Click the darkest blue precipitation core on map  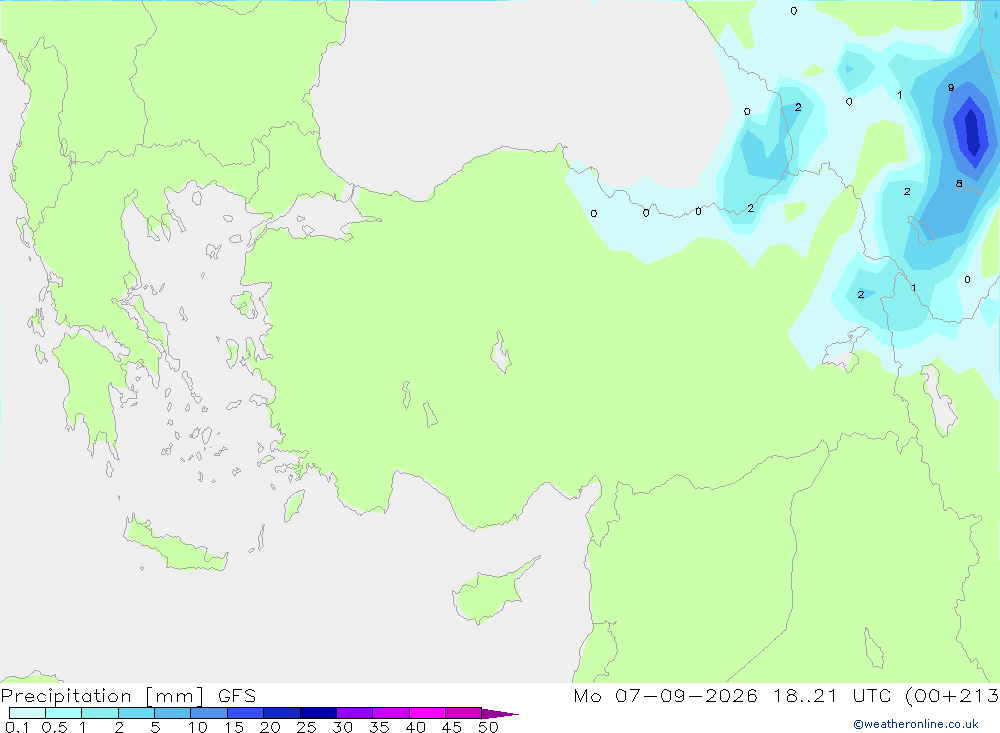click(972, 133)
